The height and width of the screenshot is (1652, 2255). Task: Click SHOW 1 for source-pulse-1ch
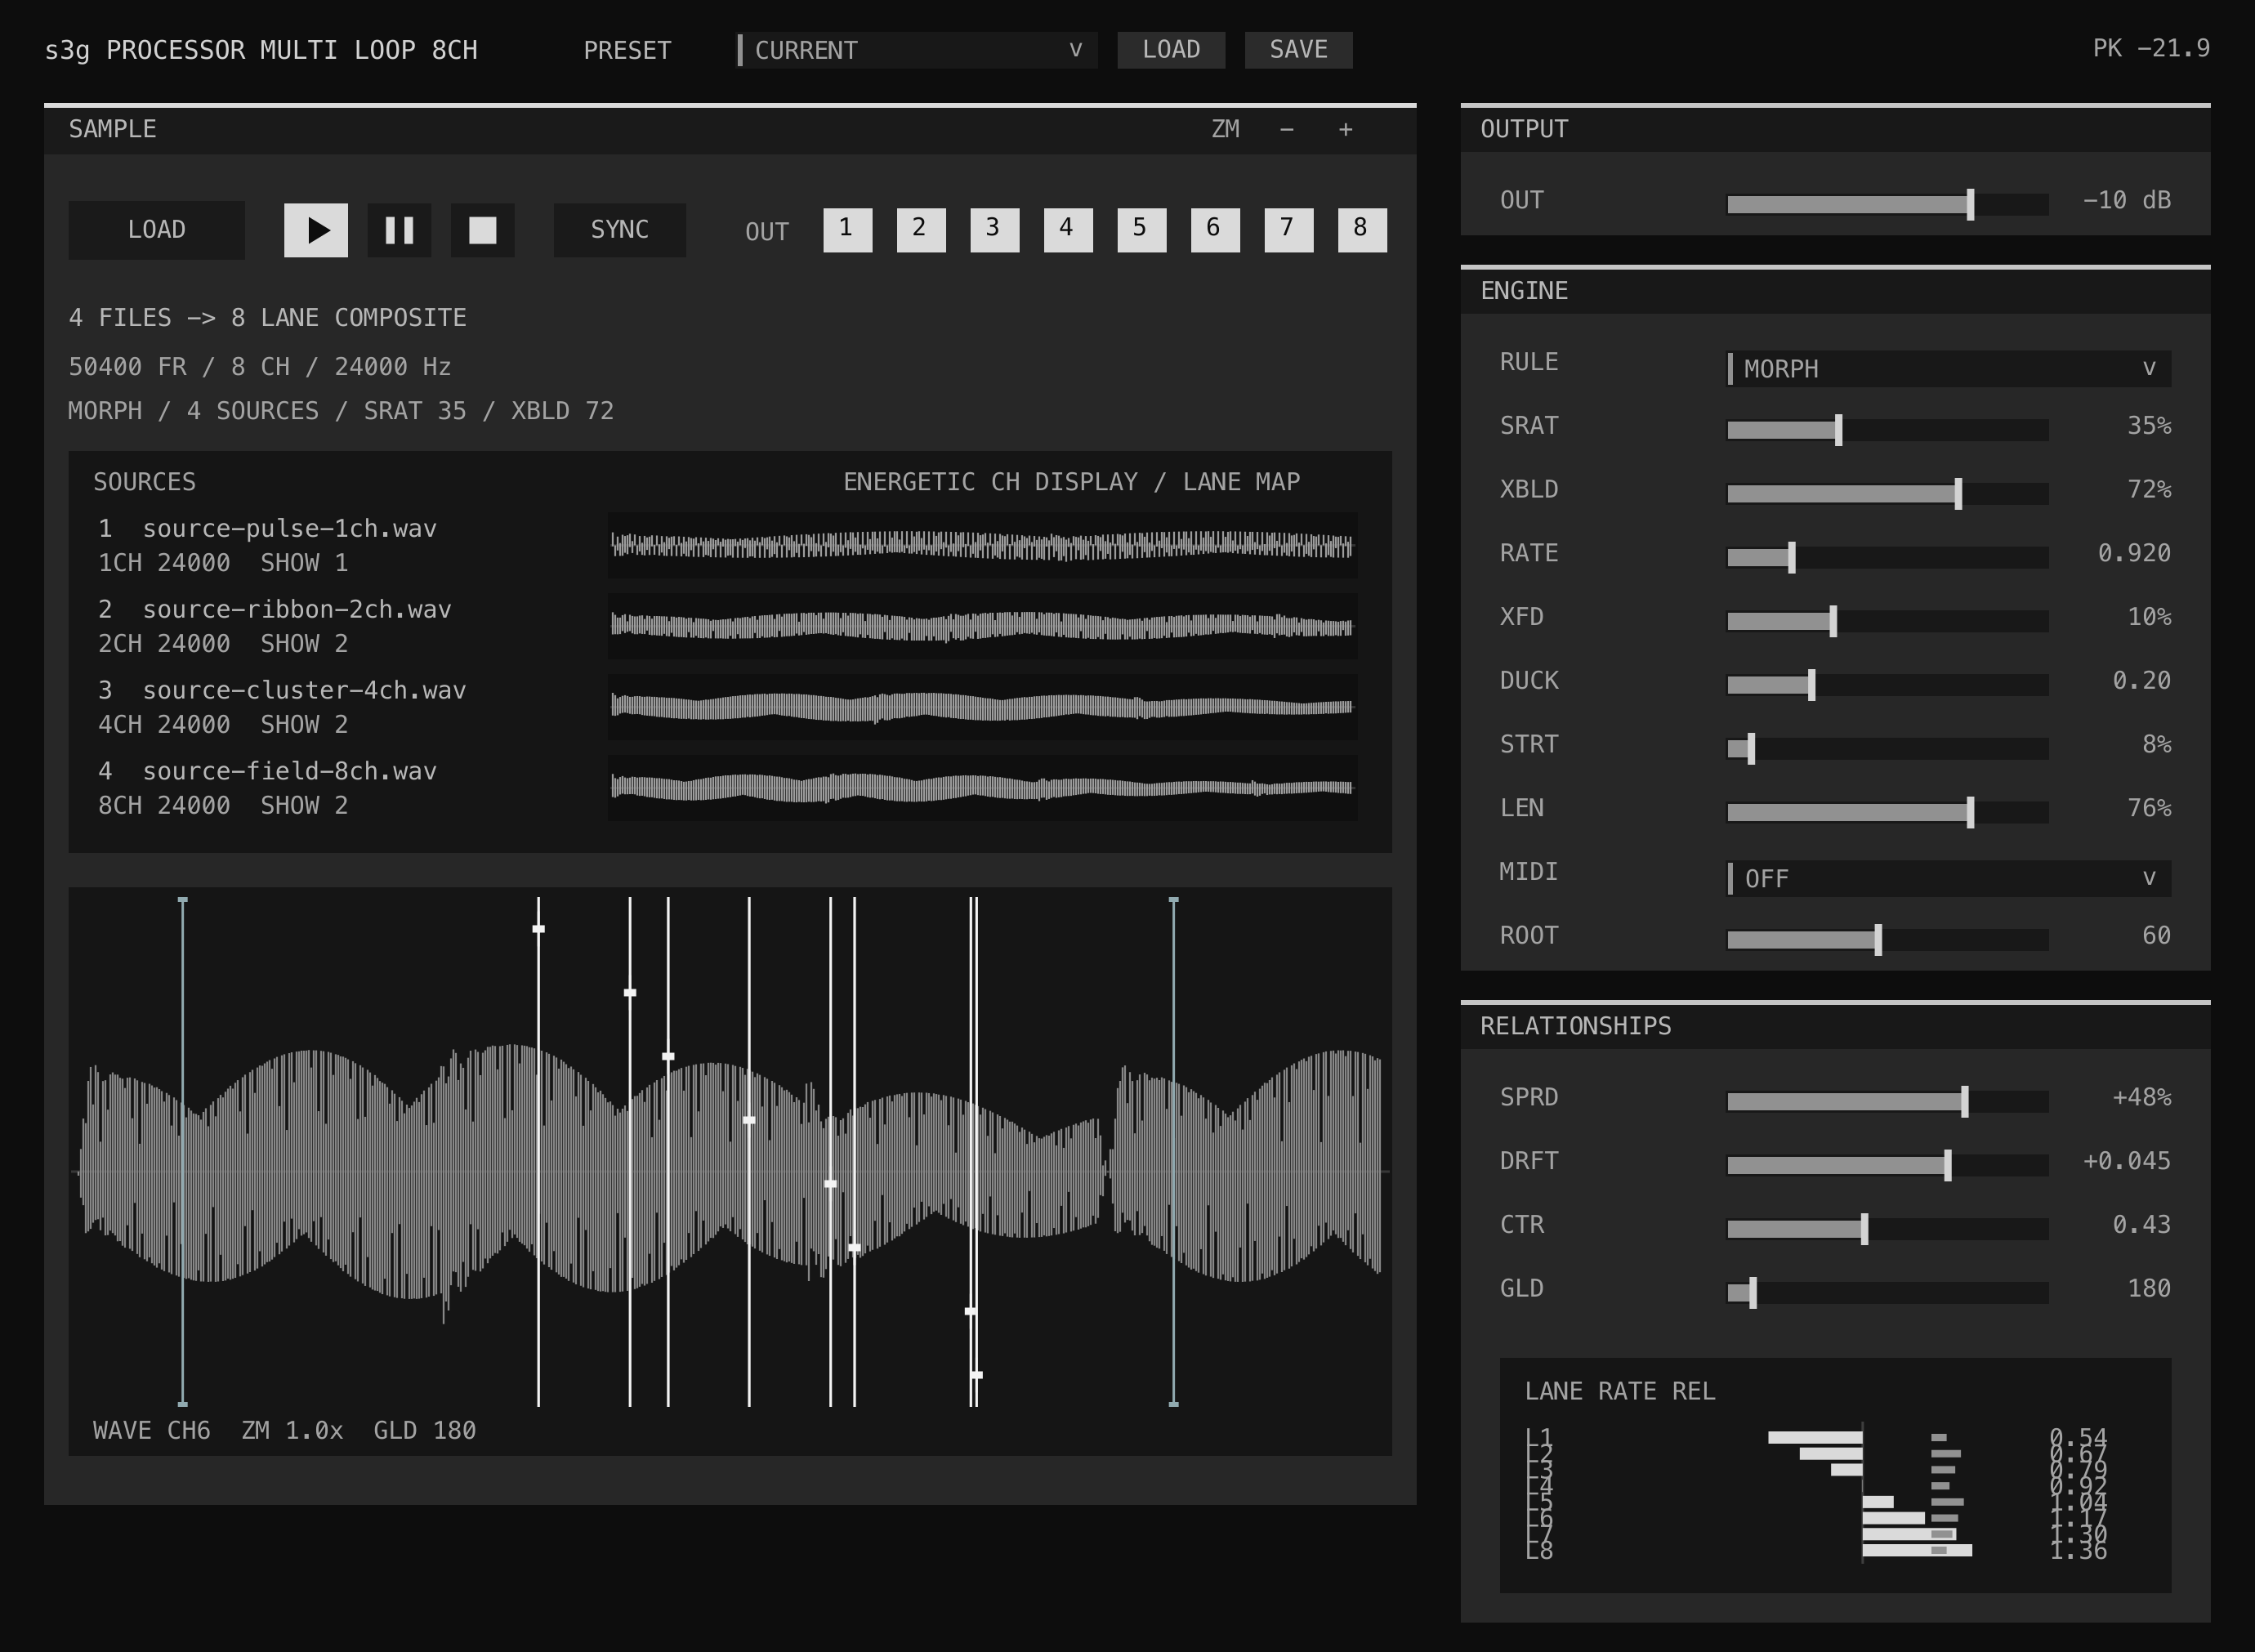pos(304,564)
